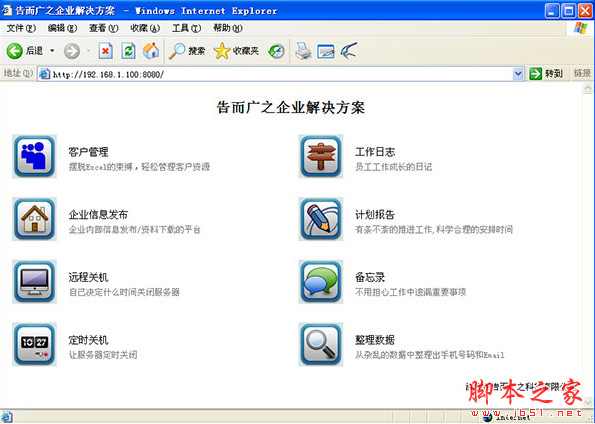Click description 摆脱Excel的束缚，轻松管理客户资源
This screenshot has width=595, height=424.
(139, 167)
